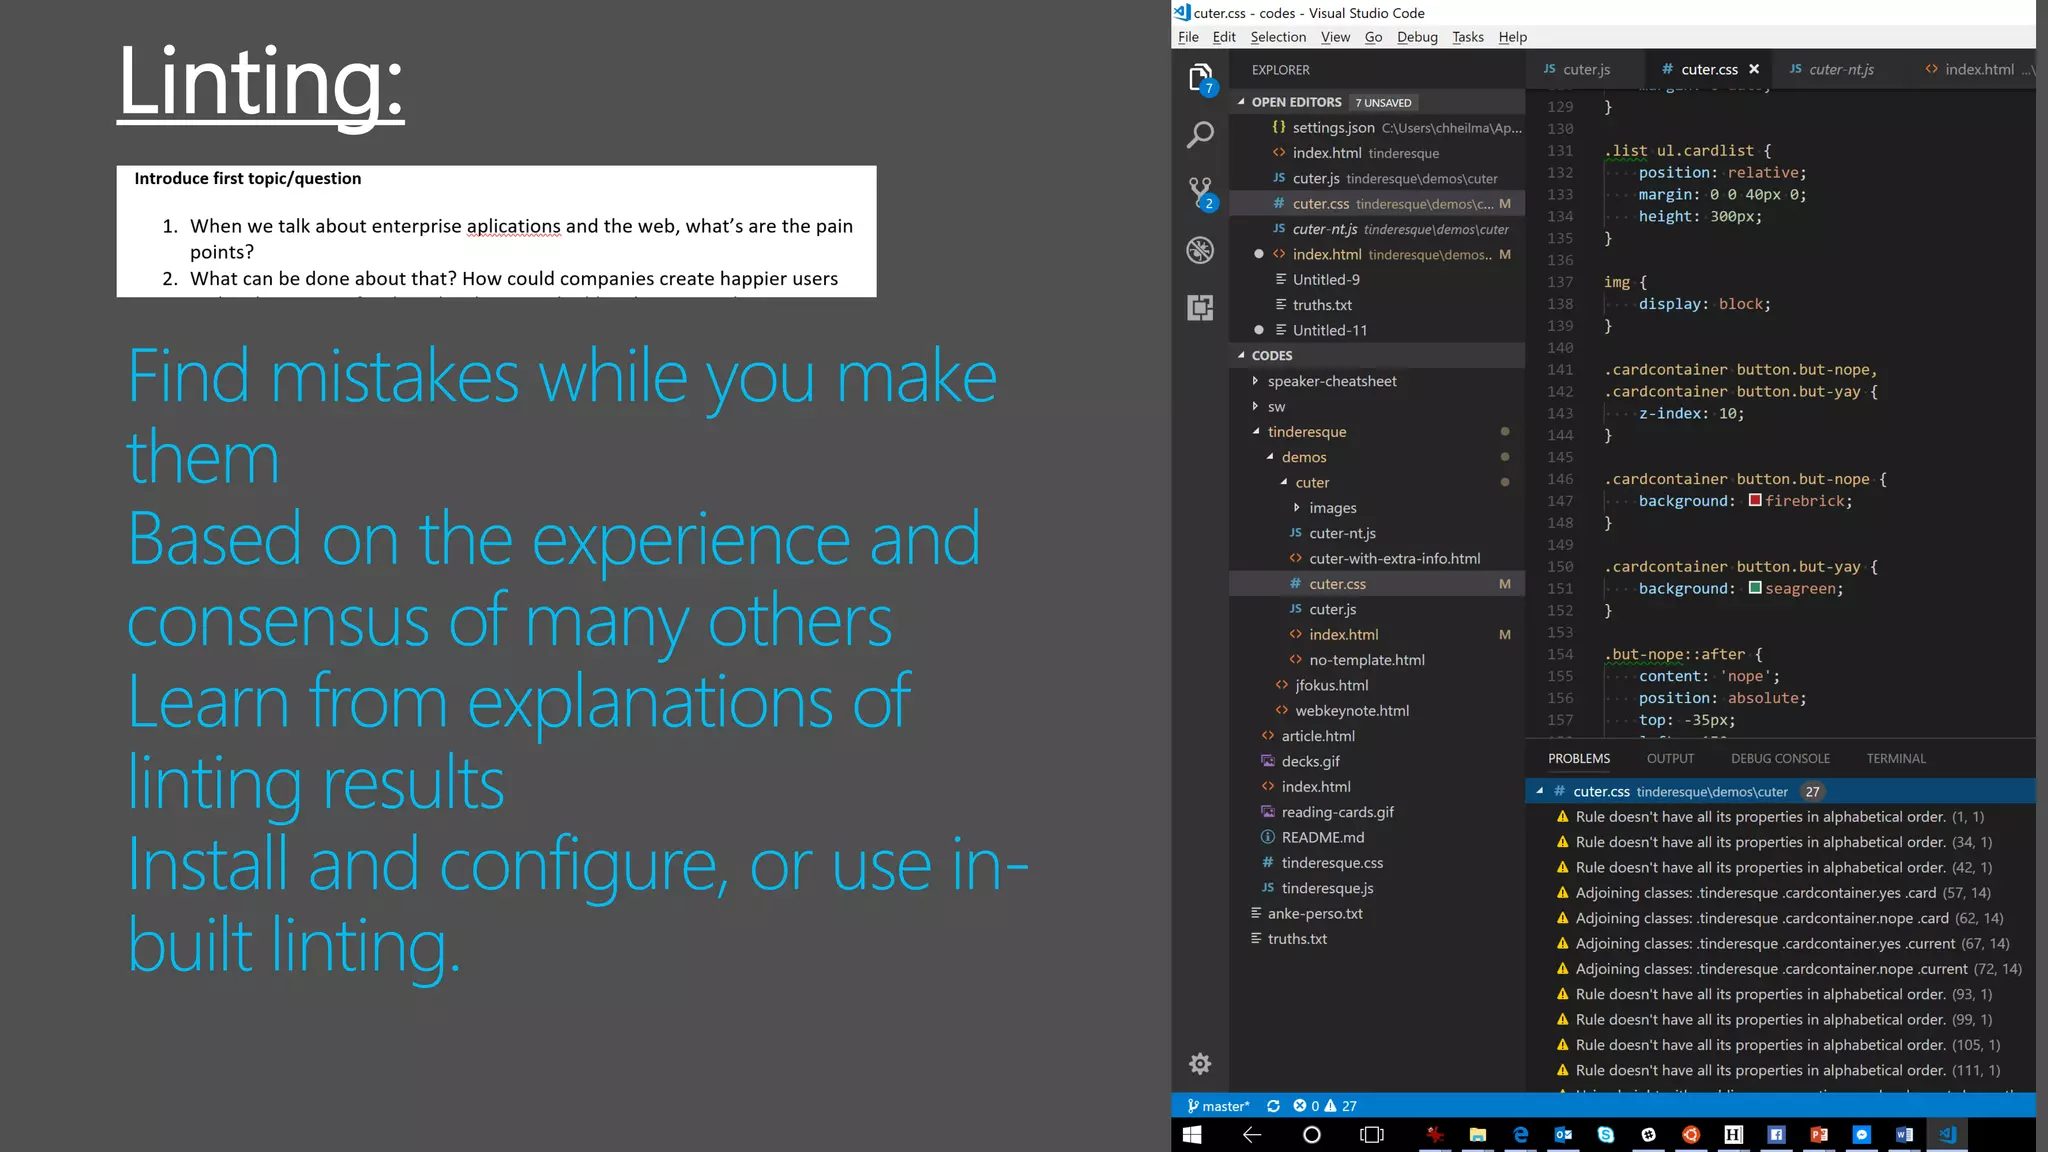Click the master* git branch indicator
This screenshot has width=2048, height=1152.
(x=1219, y=1106)
